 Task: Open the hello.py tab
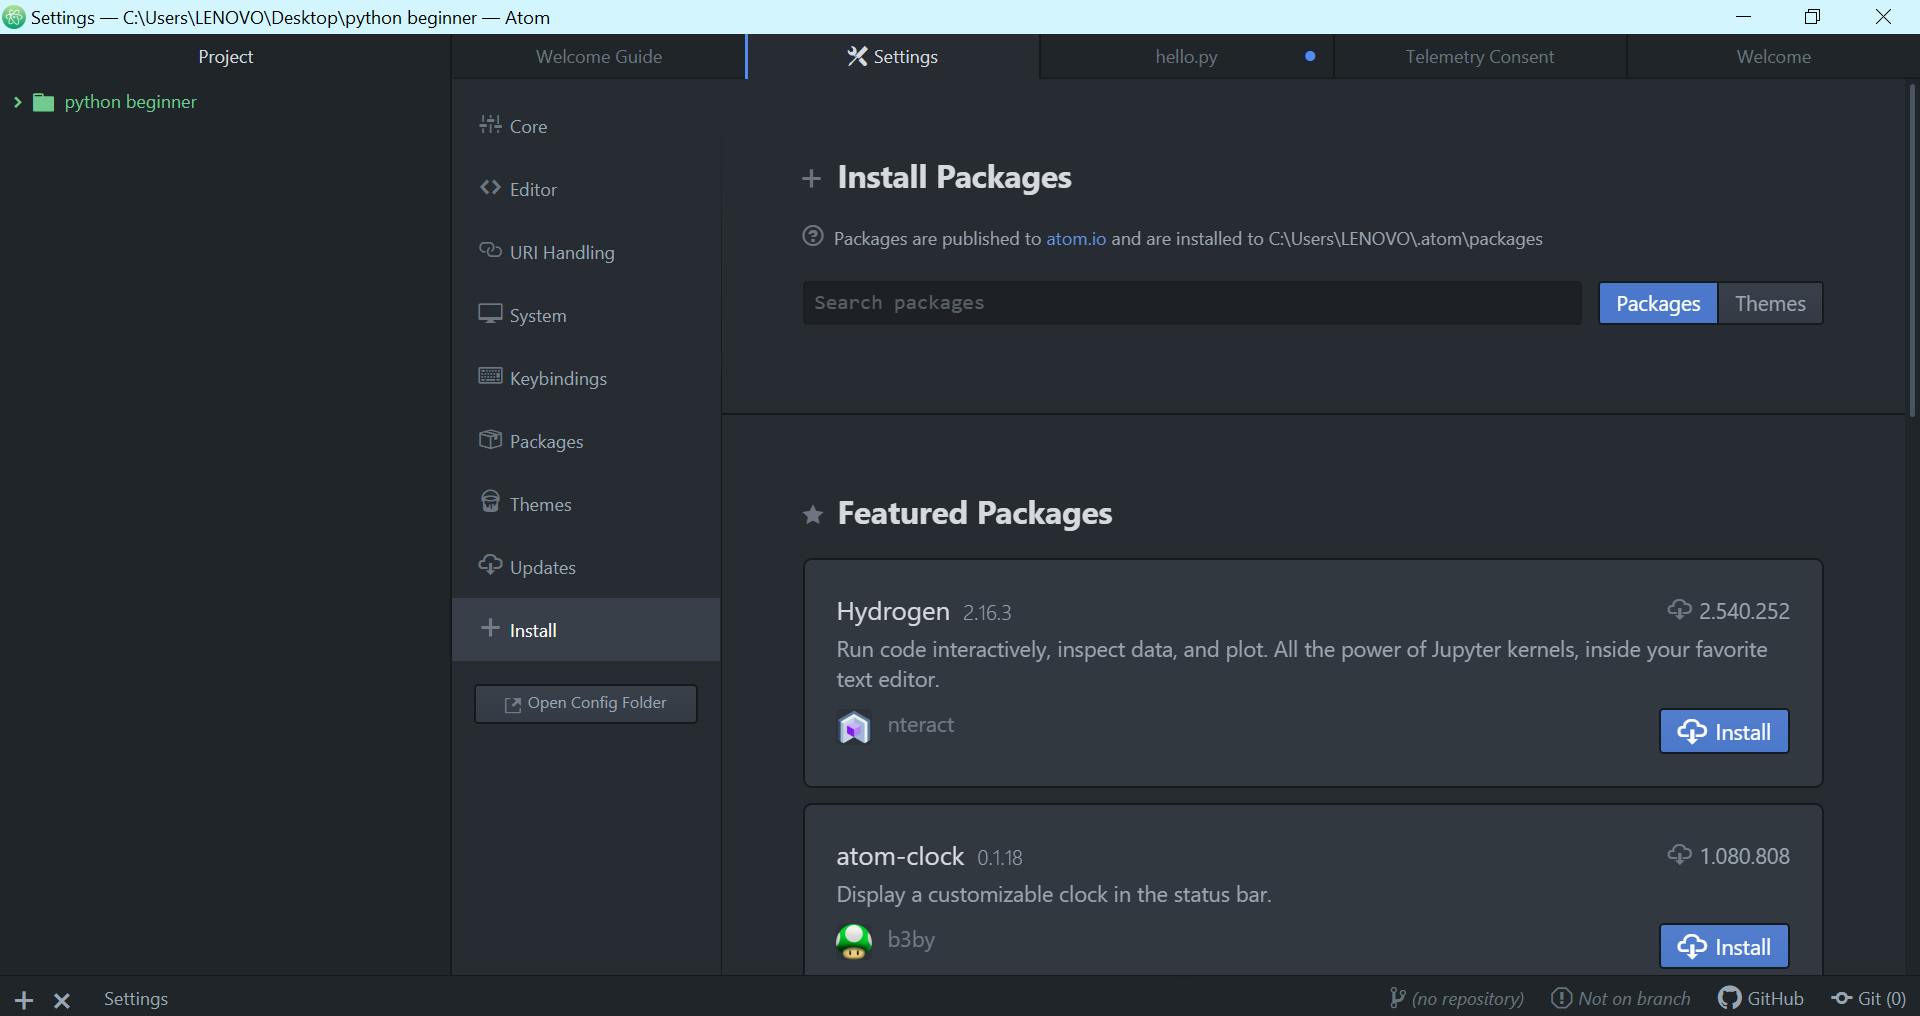pyautogui.click(x=1186, y=57)
